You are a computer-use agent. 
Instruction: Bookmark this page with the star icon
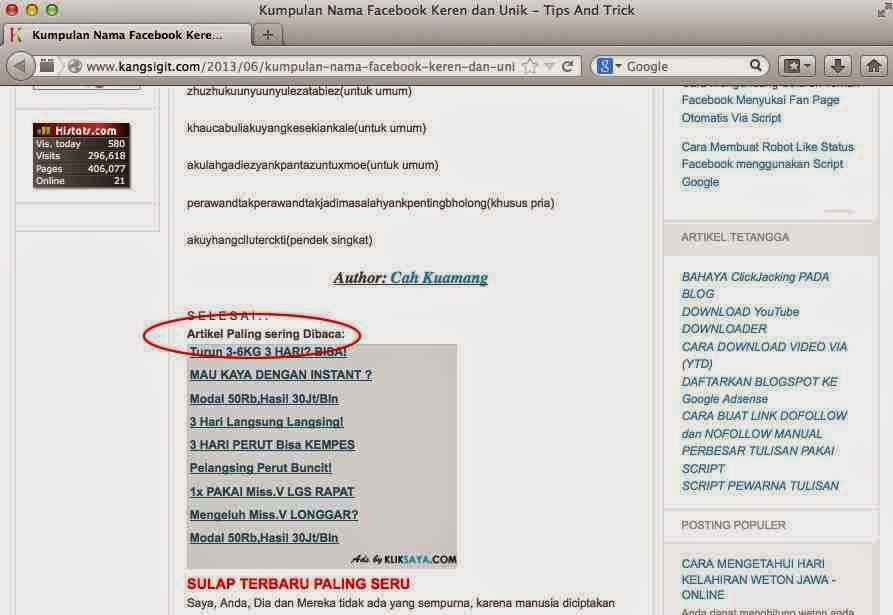(530, 66)
